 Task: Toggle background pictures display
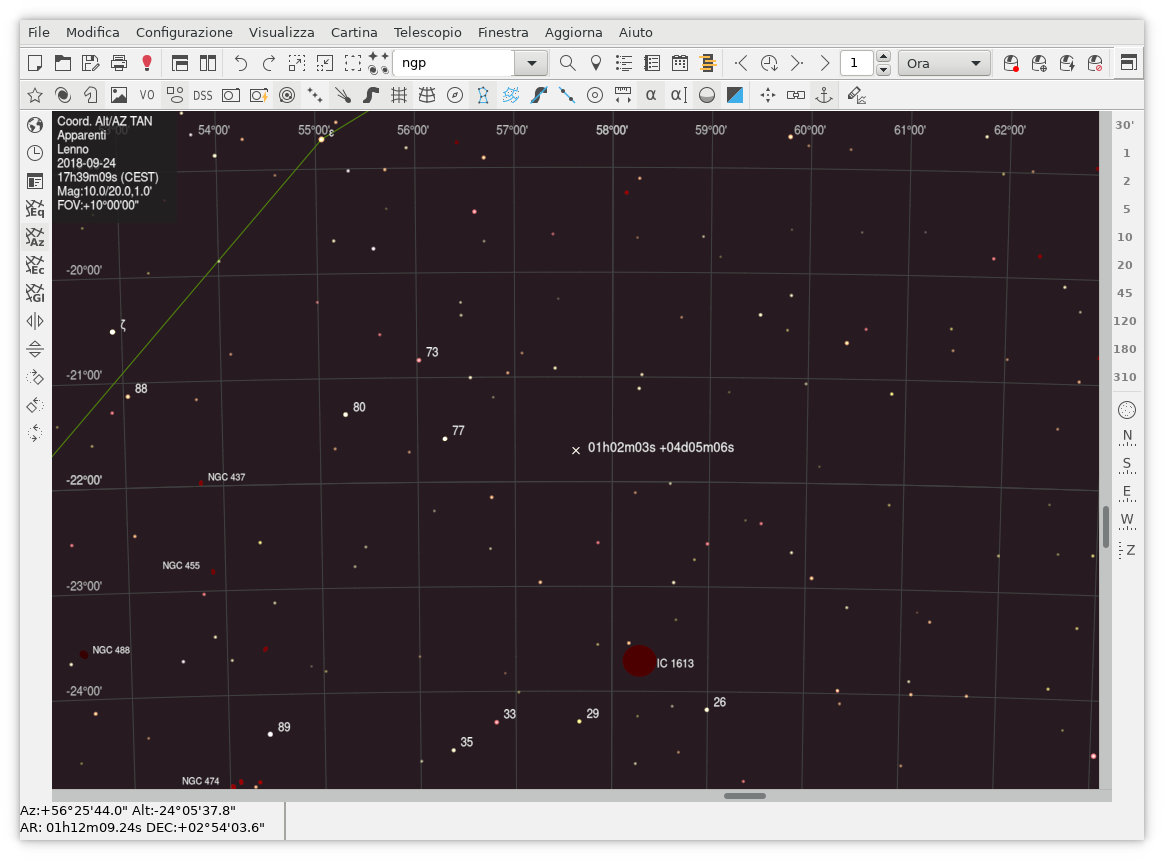pyautogui.click(x=119, y=95)
